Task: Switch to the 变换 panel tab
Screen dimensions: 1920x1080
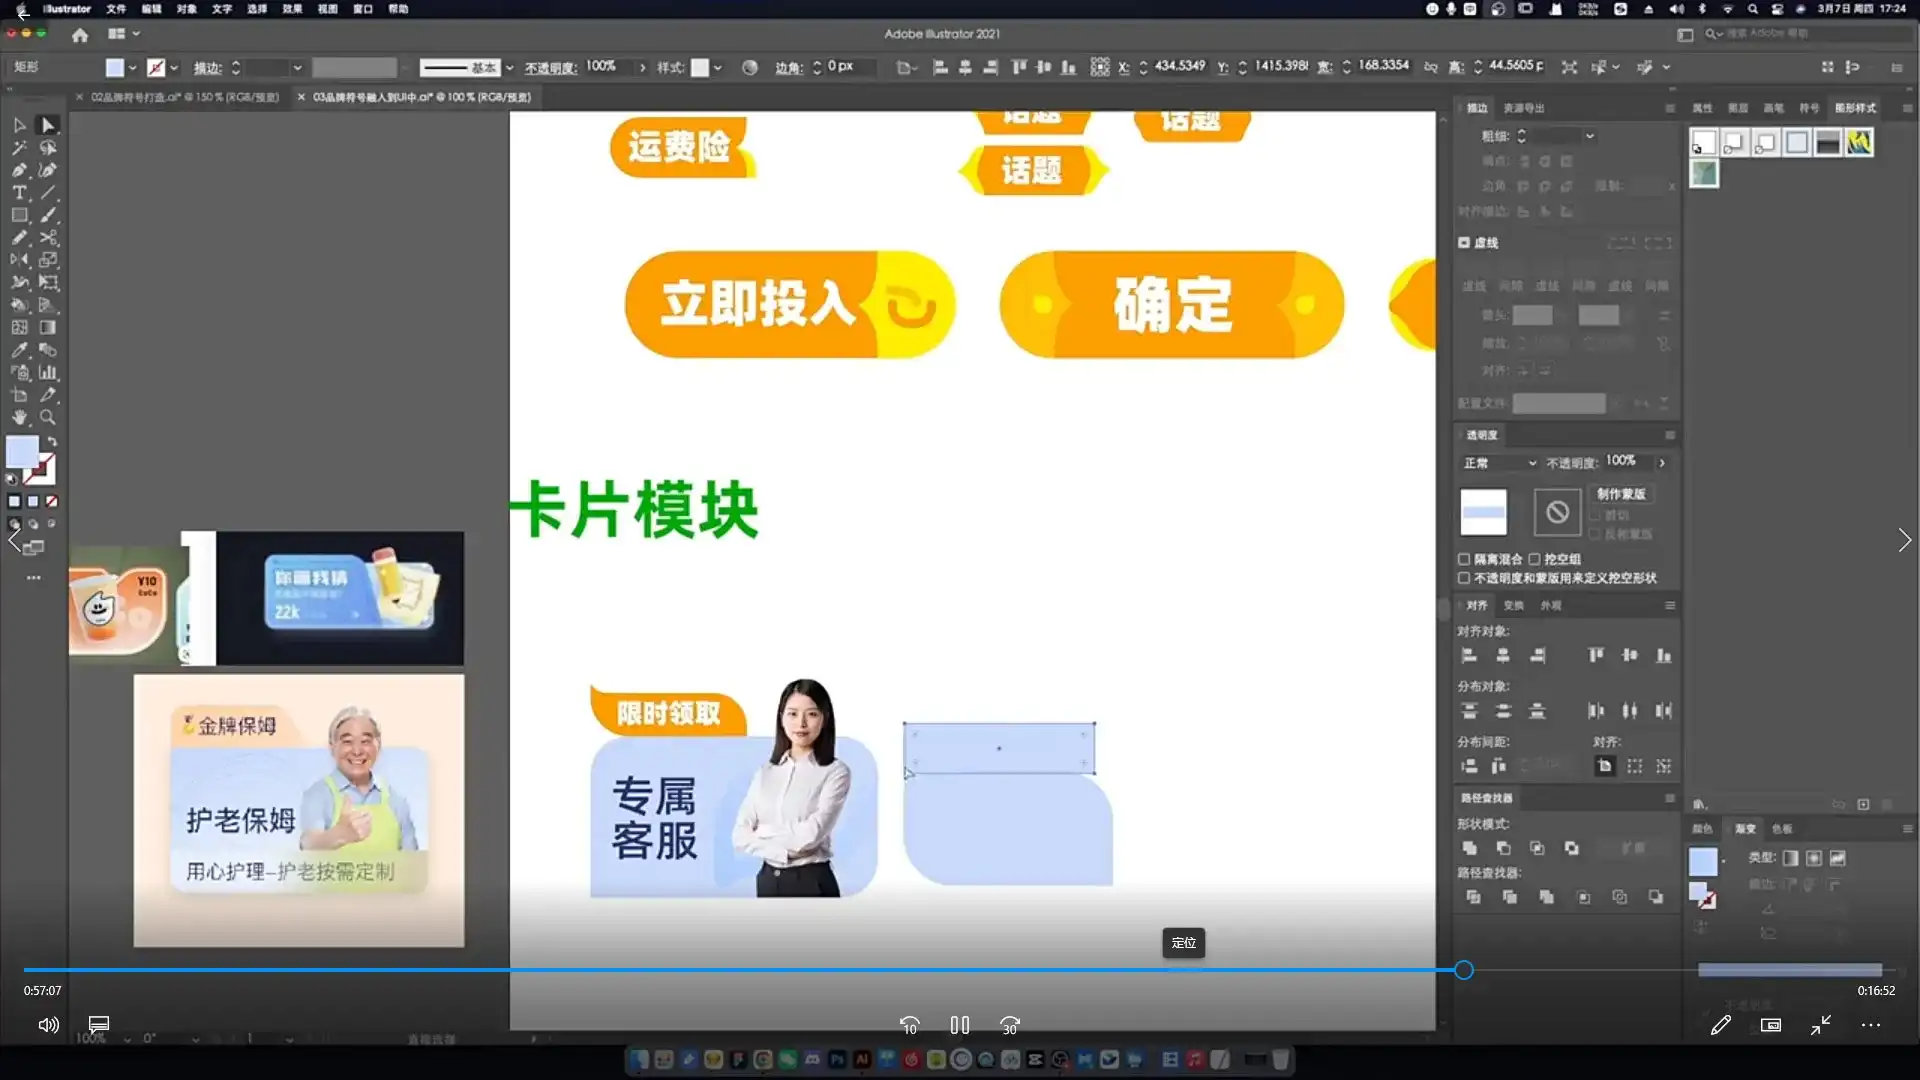Action: coord(1513,605)
